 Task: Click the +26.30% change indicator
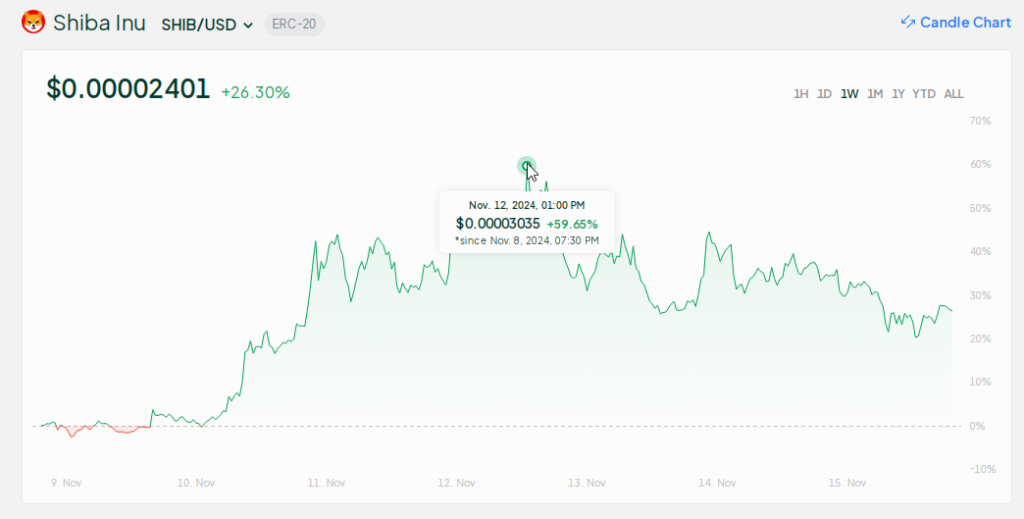click(x=255, y=93)
